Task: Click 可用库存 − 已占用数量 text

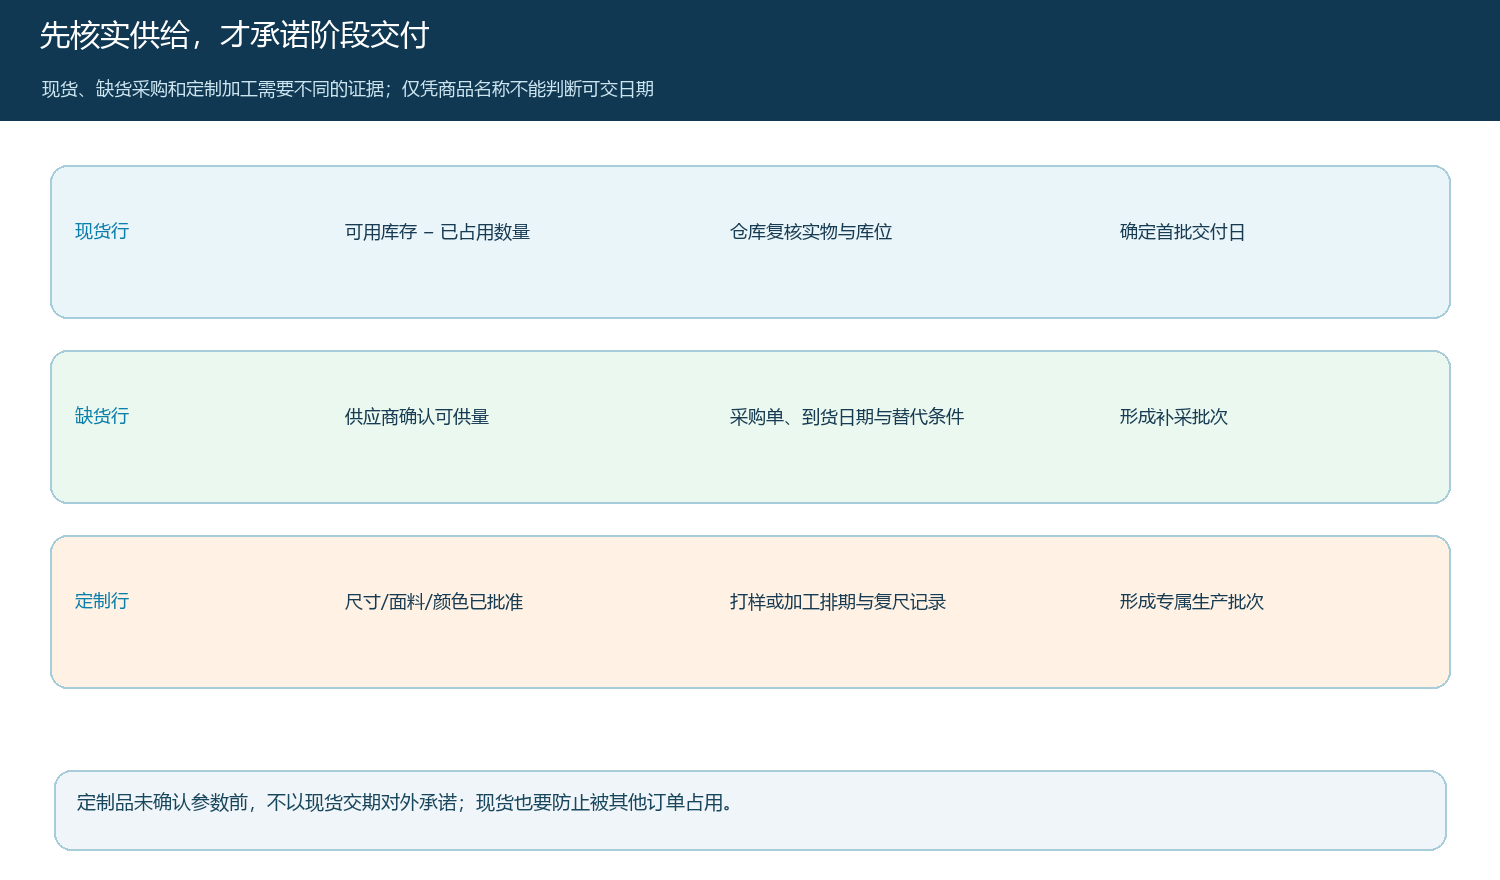Action: pyautogui.click(x=437, y=232)
